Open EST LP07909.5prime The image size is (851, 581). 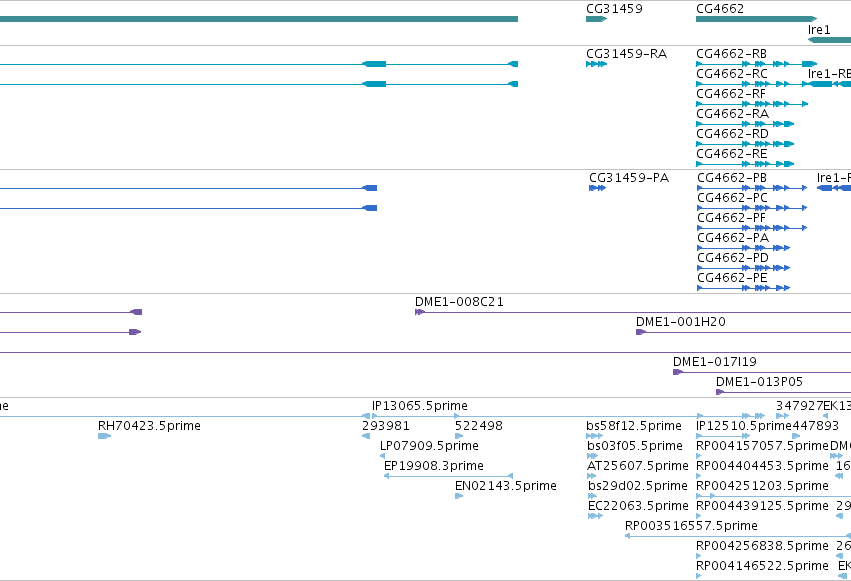(x=429, y=446)
